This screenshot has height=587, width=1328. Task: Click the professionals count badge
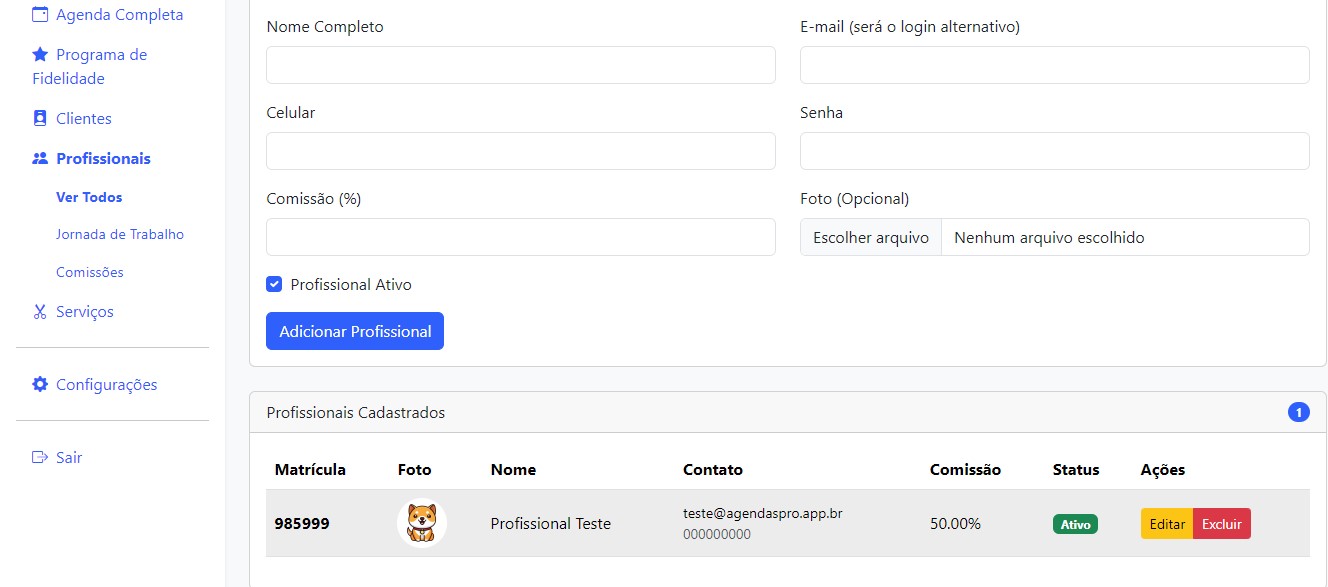tap(1298, 411)
